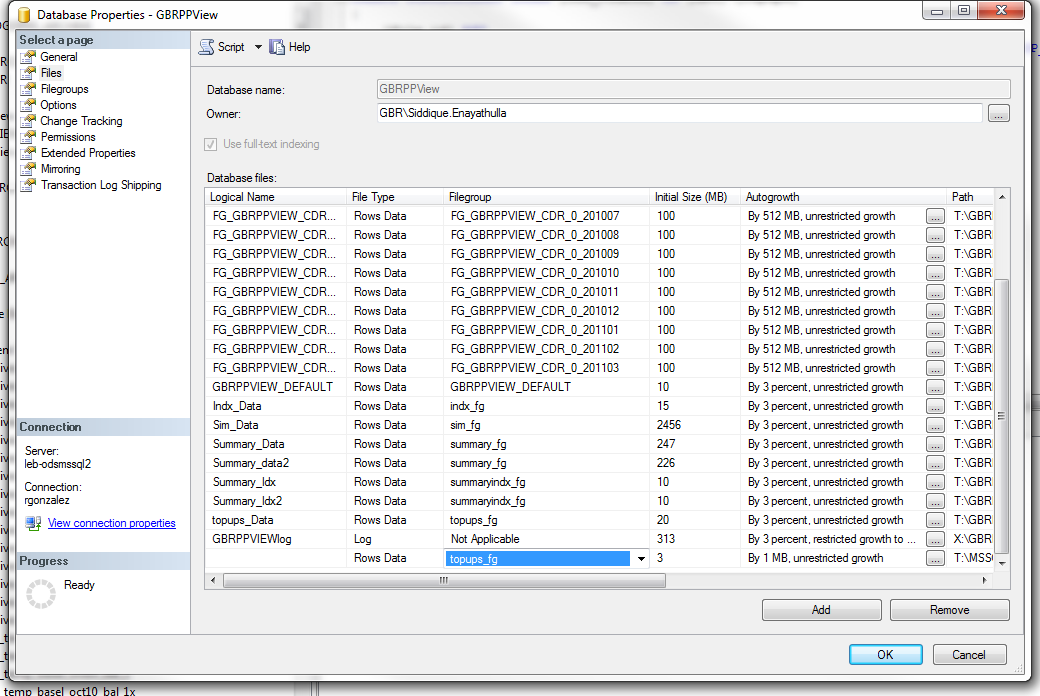Open GBRPPVIEWlog autogrowth settings via ellipsis
Viewport: 1040px width, 696px height.
pyautogui.click(x=935, y=539)
